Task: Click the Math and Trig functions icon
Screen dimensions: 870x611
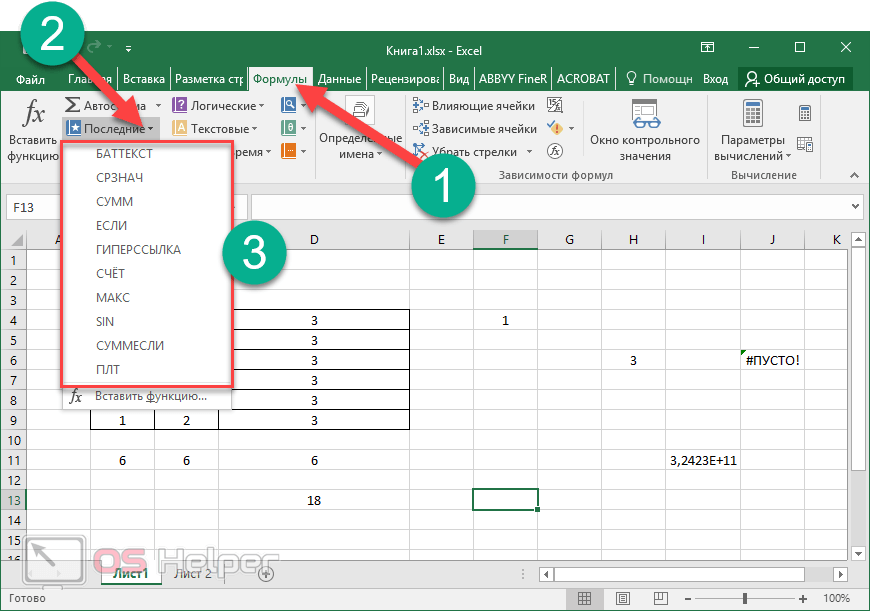Action: pyautogui.click(x=289, y=128)
